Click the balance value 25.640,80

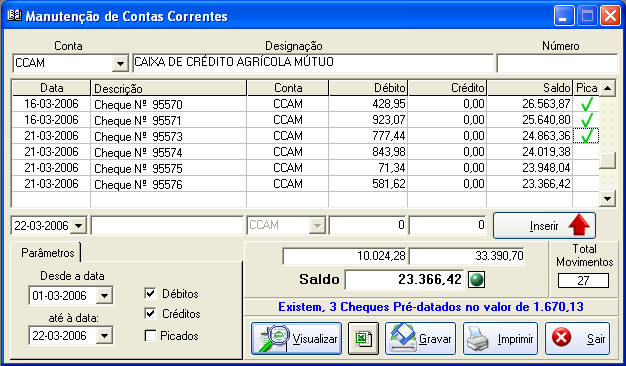546,120
